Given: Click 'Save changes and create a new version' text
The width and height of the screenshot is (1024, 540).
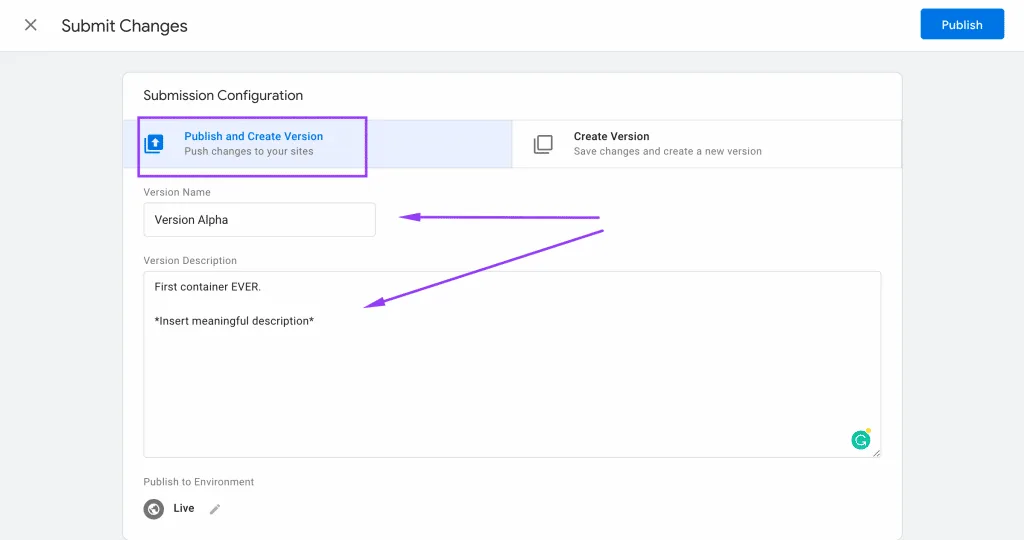Looking at the screenshot, I should point(667,151).
